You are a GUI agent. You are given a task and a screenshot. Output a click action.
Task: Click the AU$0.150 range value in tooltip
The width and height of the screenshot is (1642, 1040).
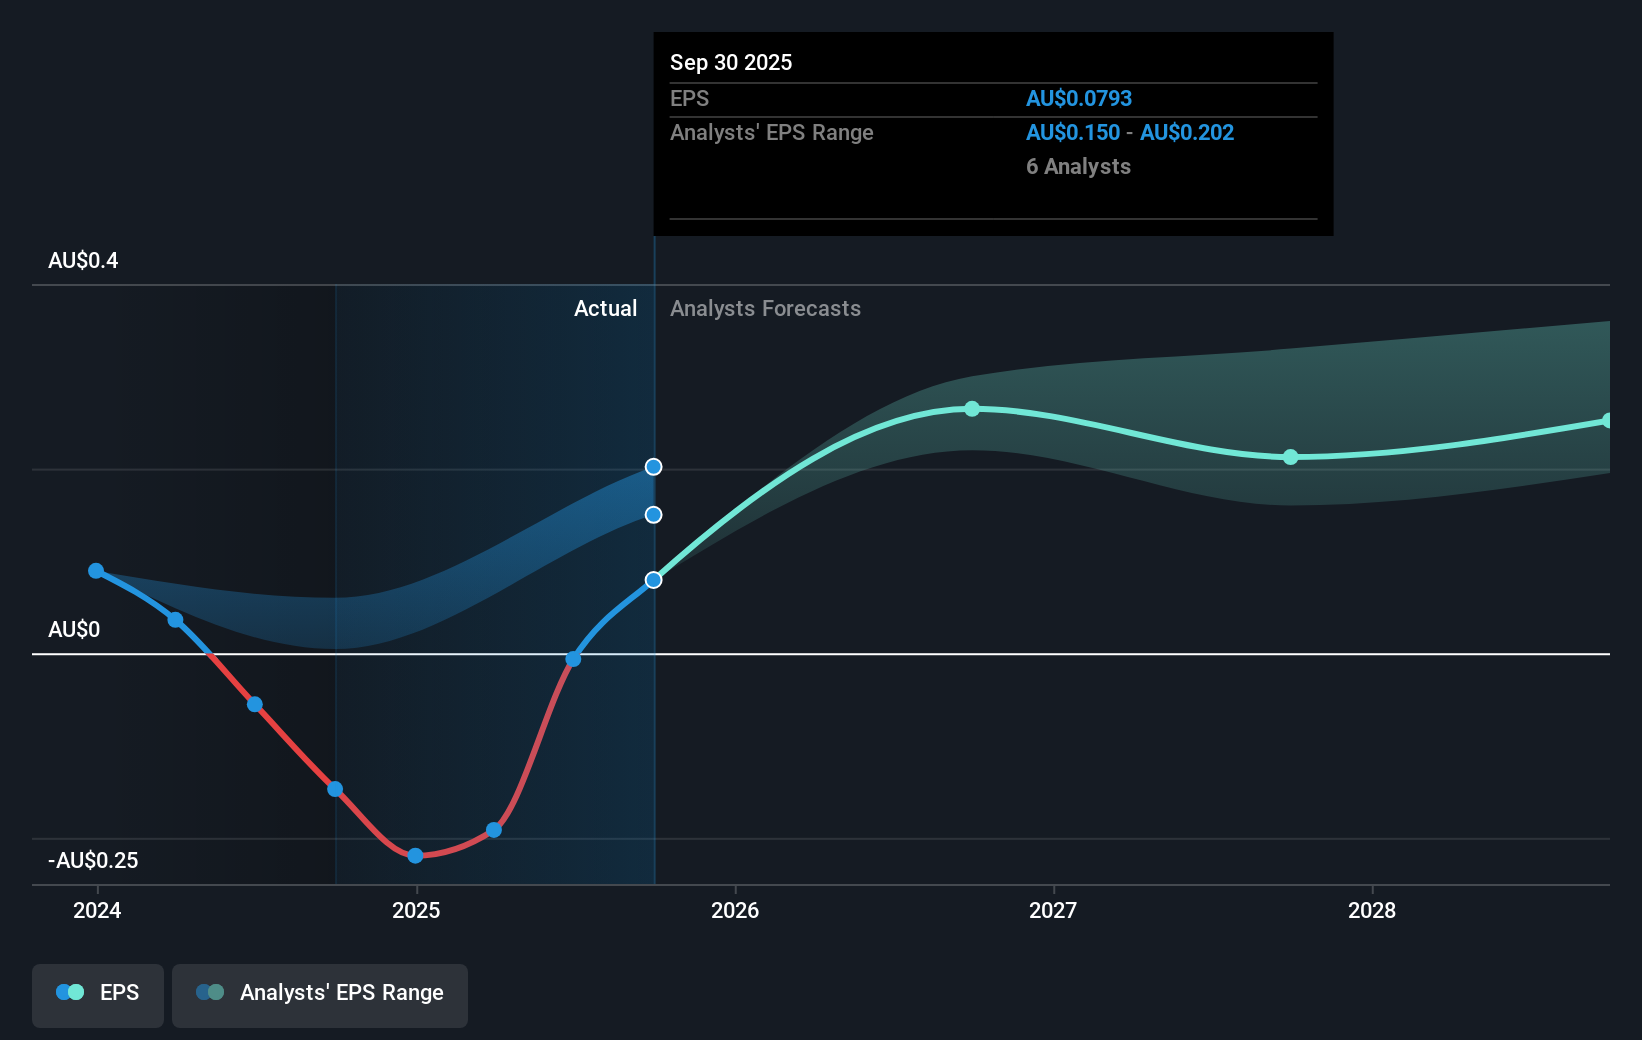tap(1073, 133)
